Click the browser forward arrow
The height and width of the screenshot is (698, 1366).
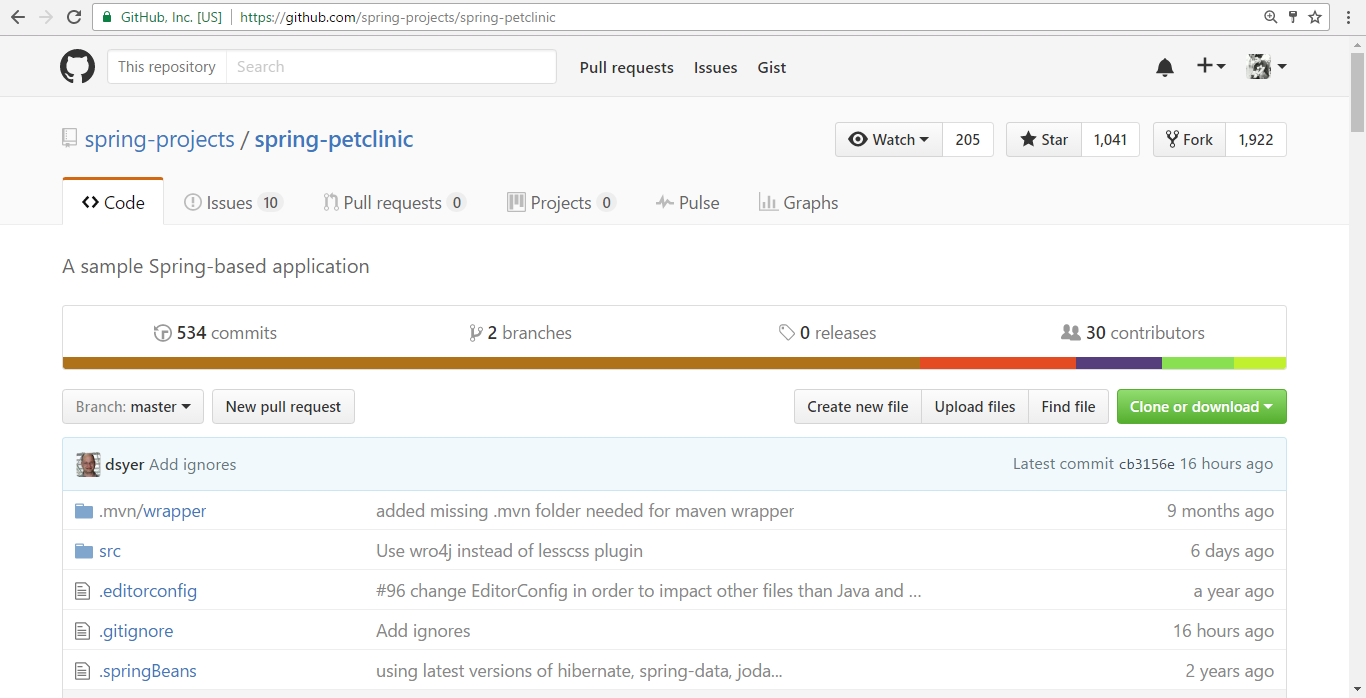pyautogui.click(x=46, y=17)
